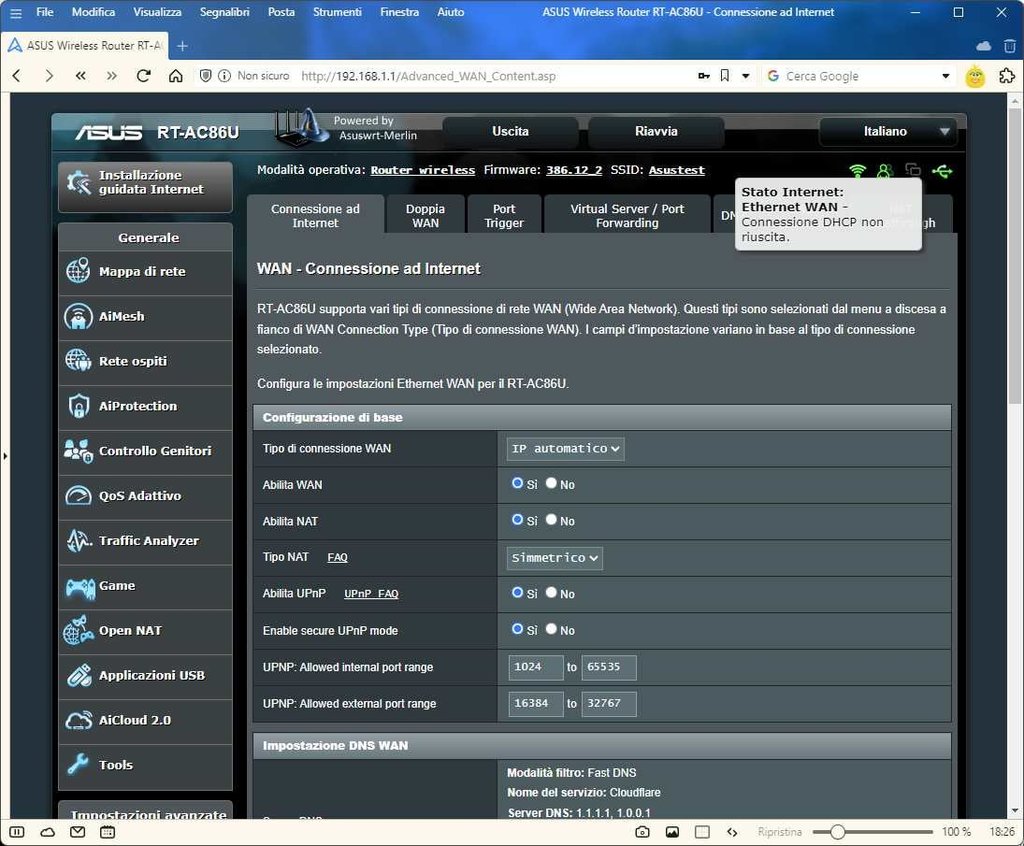This screenshot has height=846, width=1024.
Task: Open QoS Adattivo page
Action: click(x=146, y=496)
